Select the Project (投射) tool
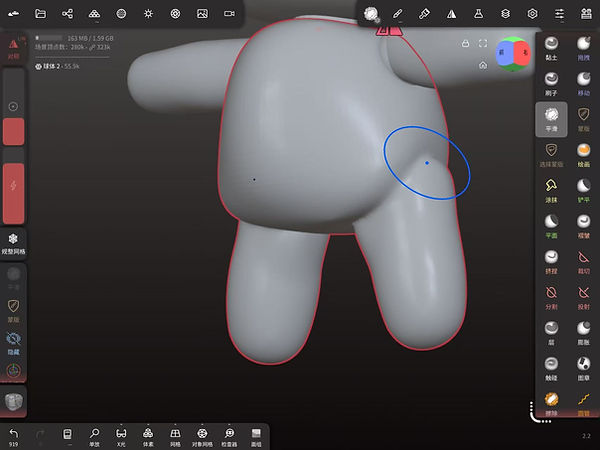Screen dimensions: 600x450 [583, 297]
